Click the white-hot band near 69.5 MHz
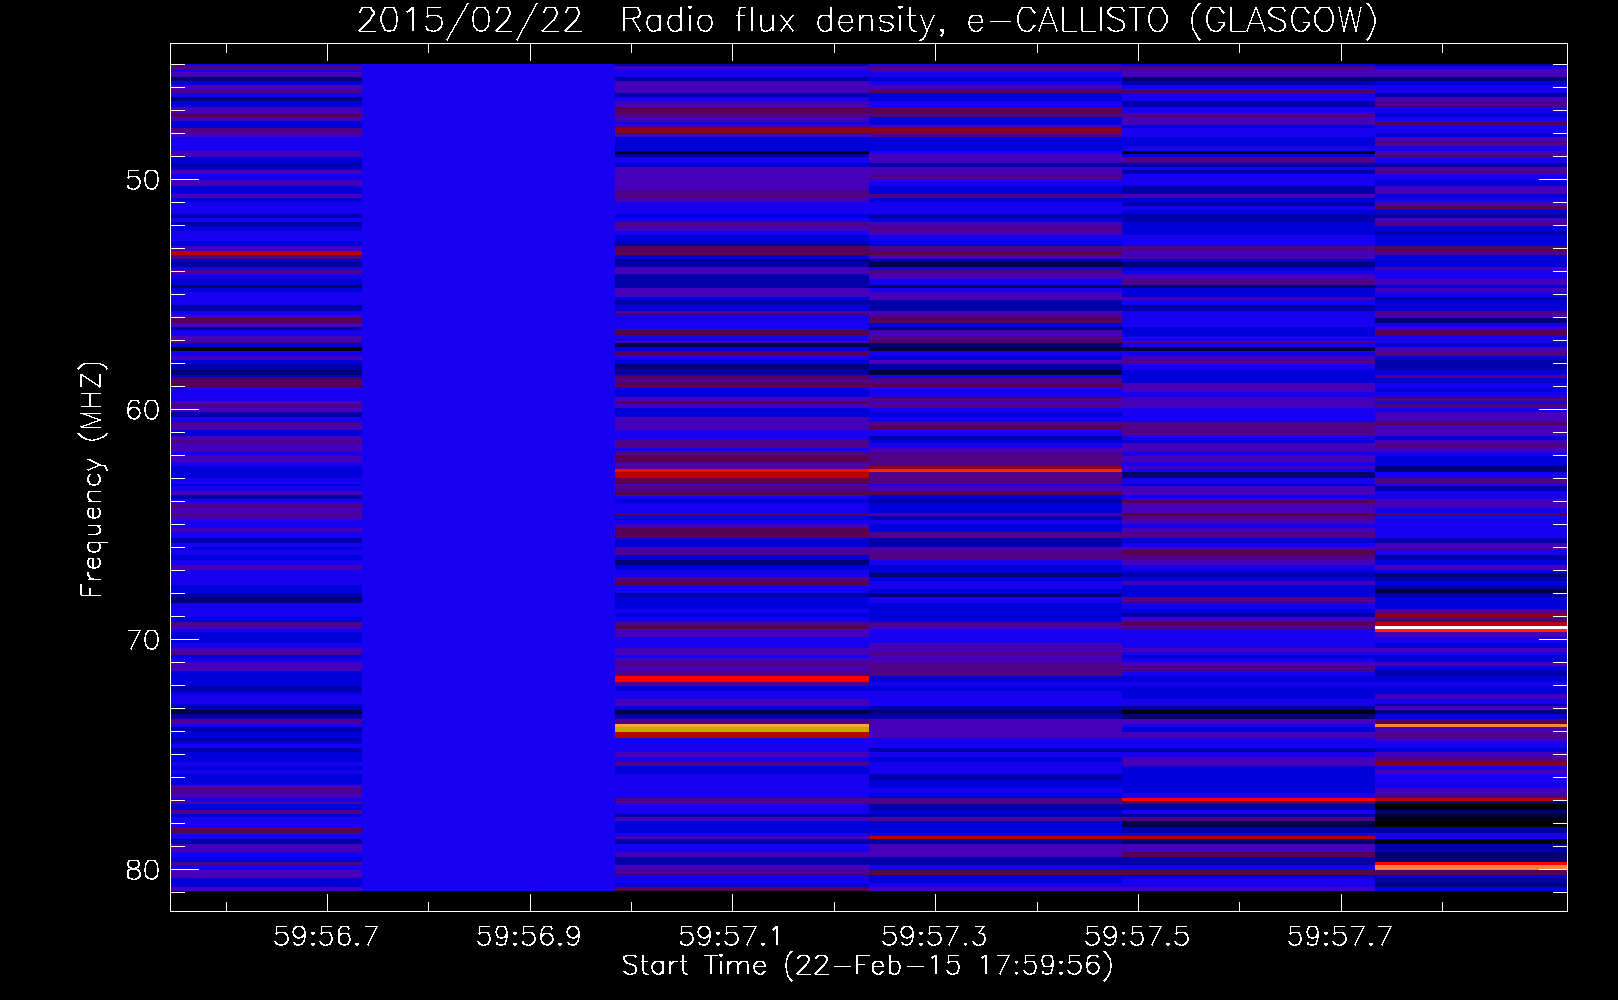 coord(1471,628)
